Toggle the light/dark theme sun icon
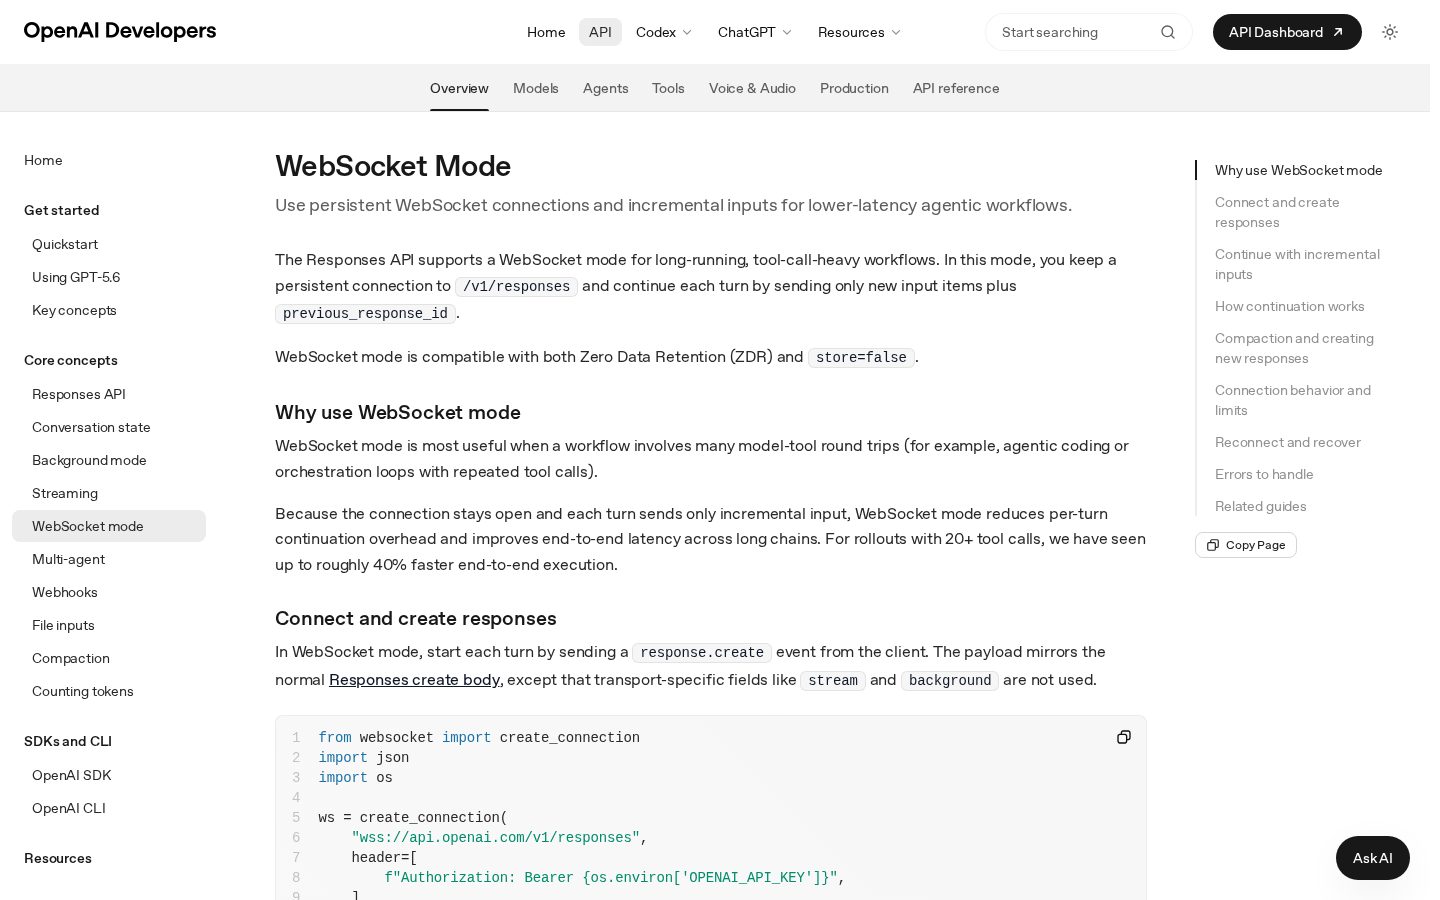Viewport: 1440px width, 900px height. point(1389,32)
